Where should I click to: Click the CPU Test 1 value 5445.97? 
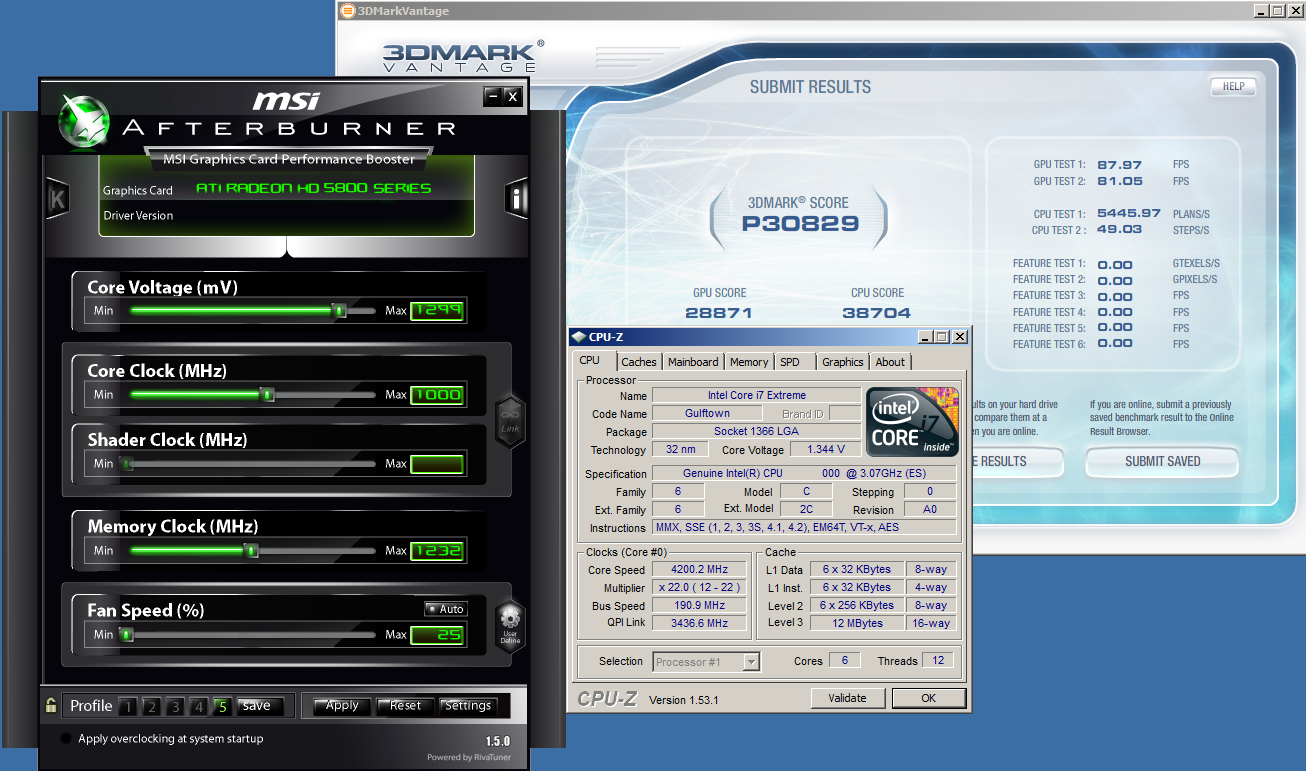[x=1128, y=213]
